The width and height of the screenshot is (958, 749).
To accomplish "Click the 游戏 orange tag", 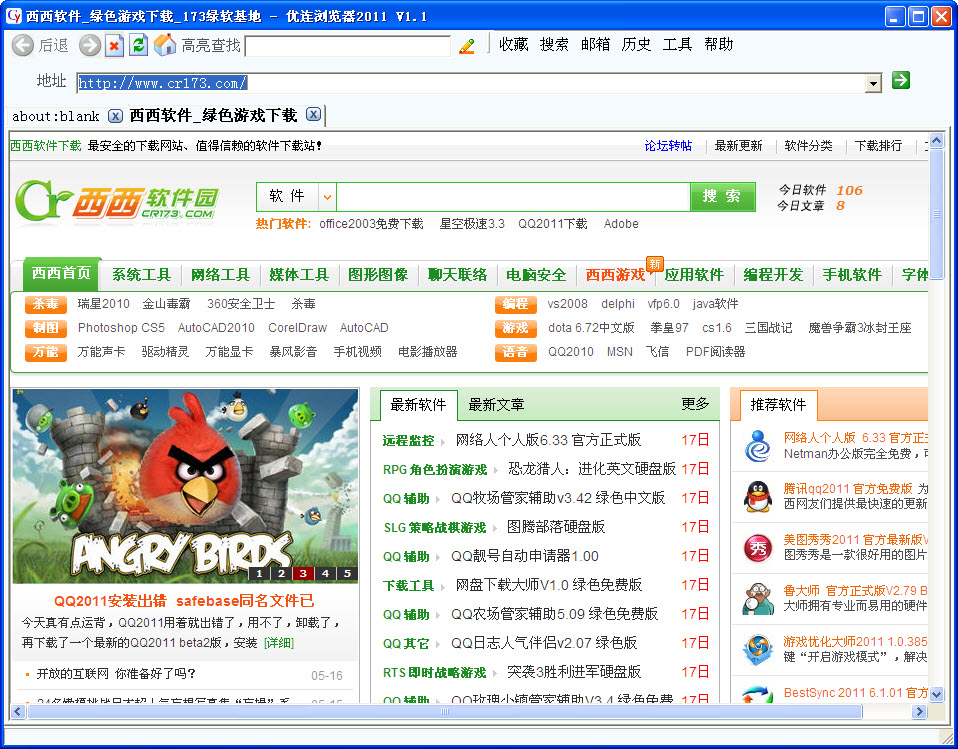I will [x=516, y=328].
